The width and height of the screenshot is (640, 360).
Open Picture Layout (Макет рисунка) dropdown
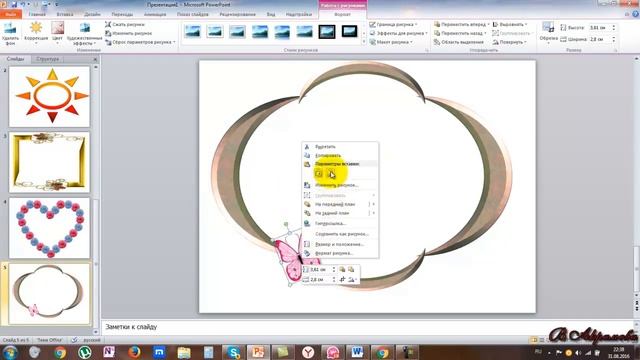point(391,42)
